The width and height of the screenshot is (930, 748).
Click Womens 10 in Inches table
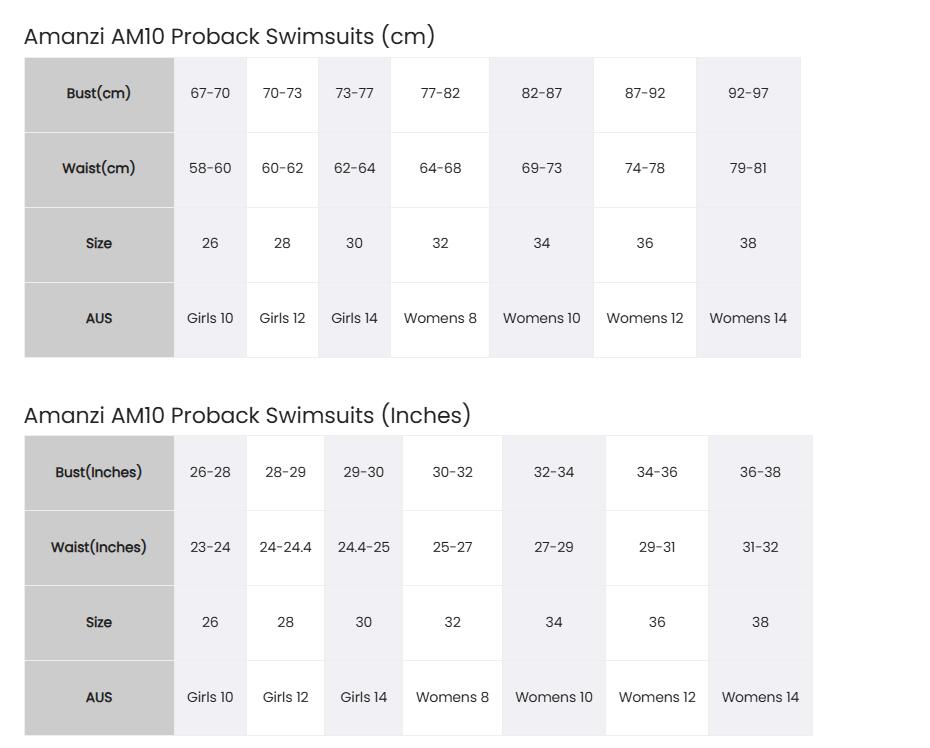click(x=554, y=698)
